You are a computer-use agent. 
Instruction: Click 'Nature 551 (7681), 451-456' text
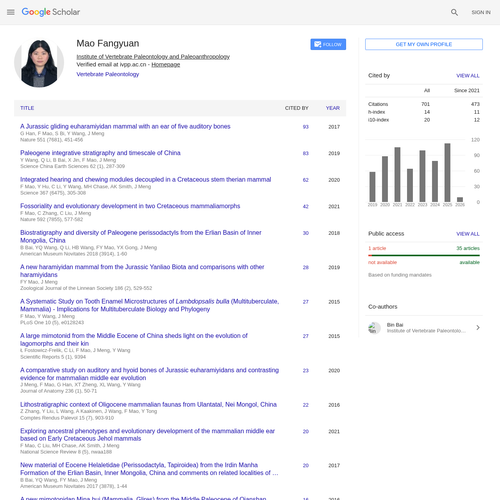[x=52, y=140]
